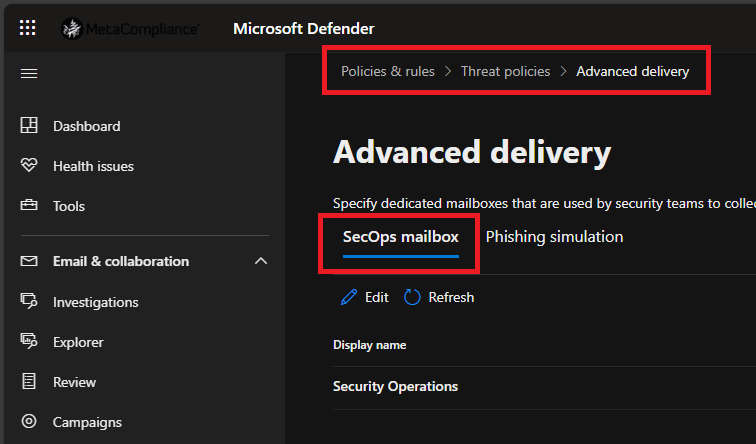This screenshot has height=444, width=756.
Task: Open Explorer from the sidebar
Action: [78, 342]
